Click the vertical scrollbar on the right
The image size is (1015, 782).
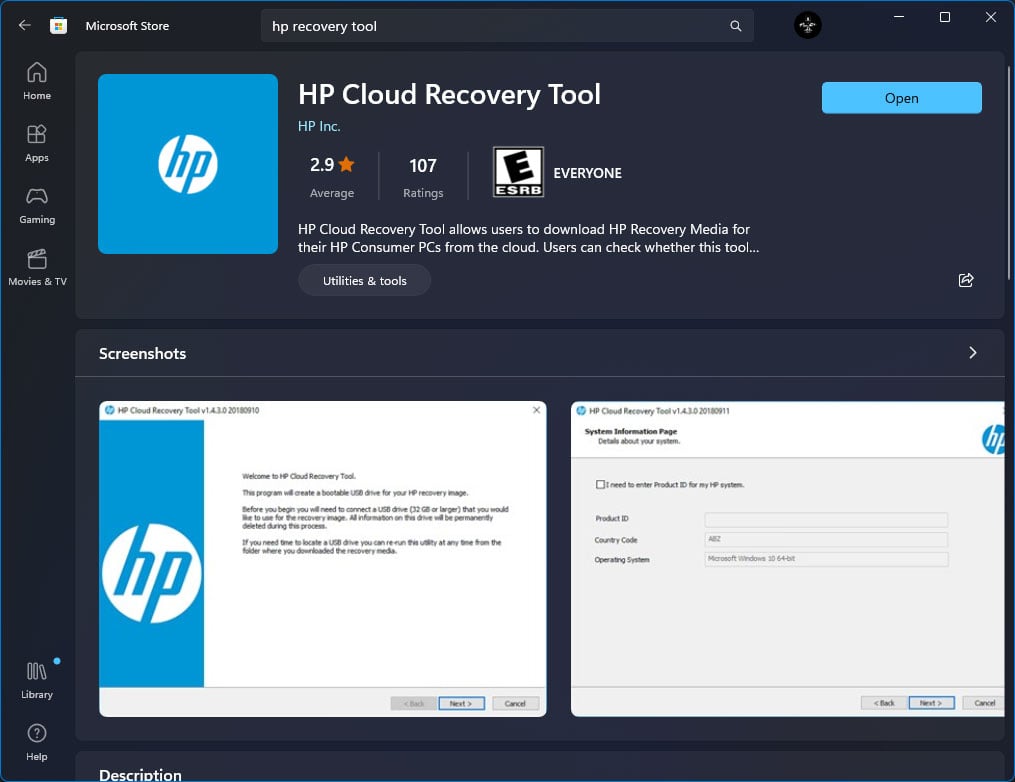1009,173
